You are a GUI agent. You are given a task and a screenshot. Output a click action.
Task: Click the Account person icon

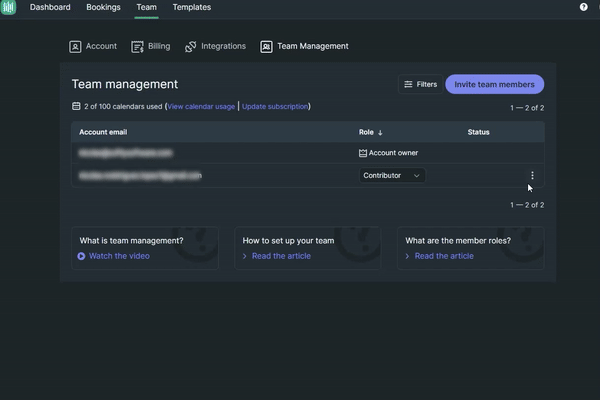coord(75,46)
